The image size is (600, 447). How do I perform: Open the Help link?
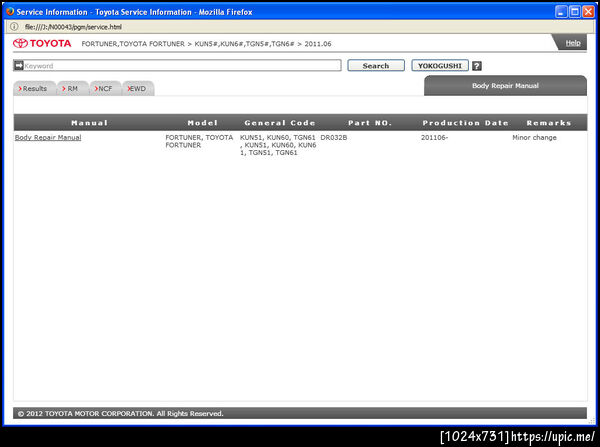click(x=572, y=43)
